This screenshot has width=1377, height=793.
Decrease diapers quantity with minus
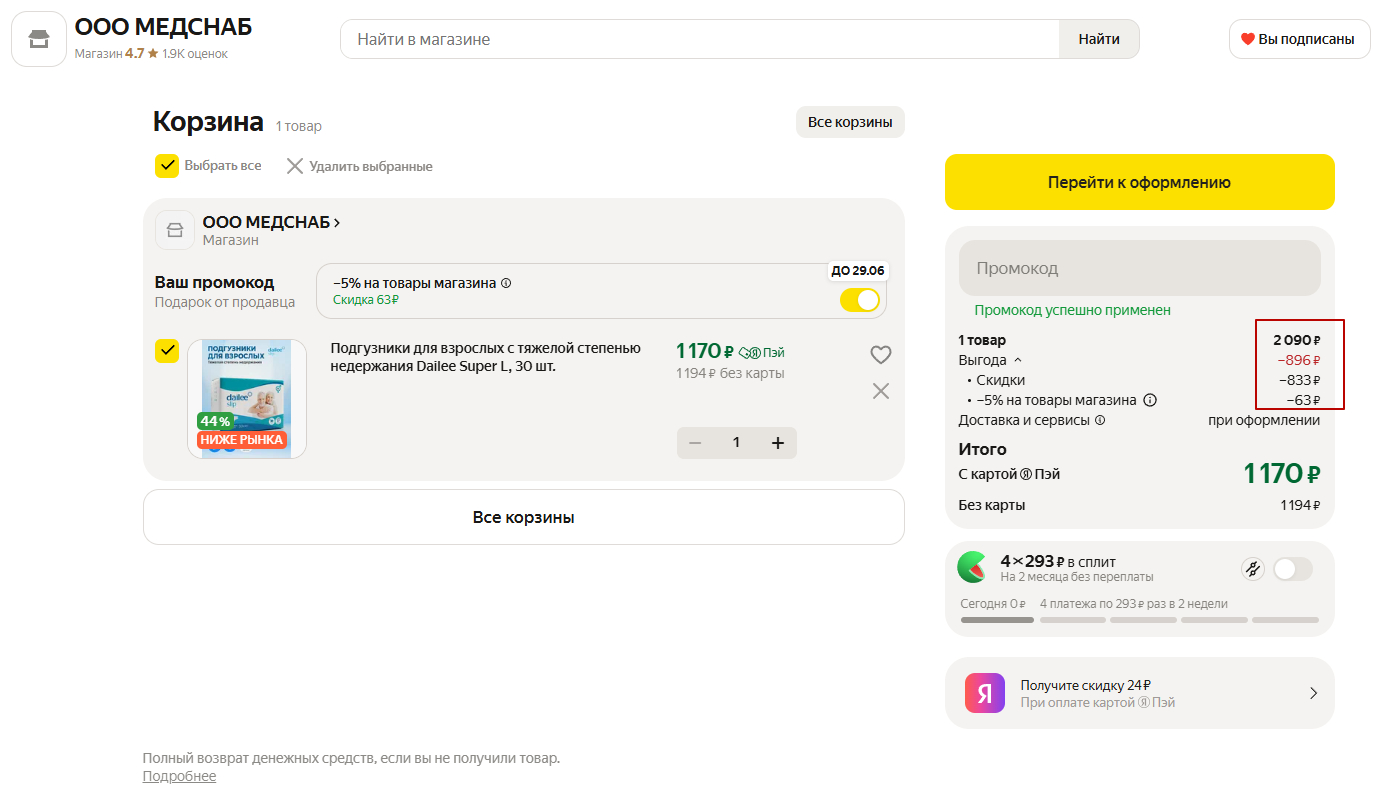[x=695, y=443]
